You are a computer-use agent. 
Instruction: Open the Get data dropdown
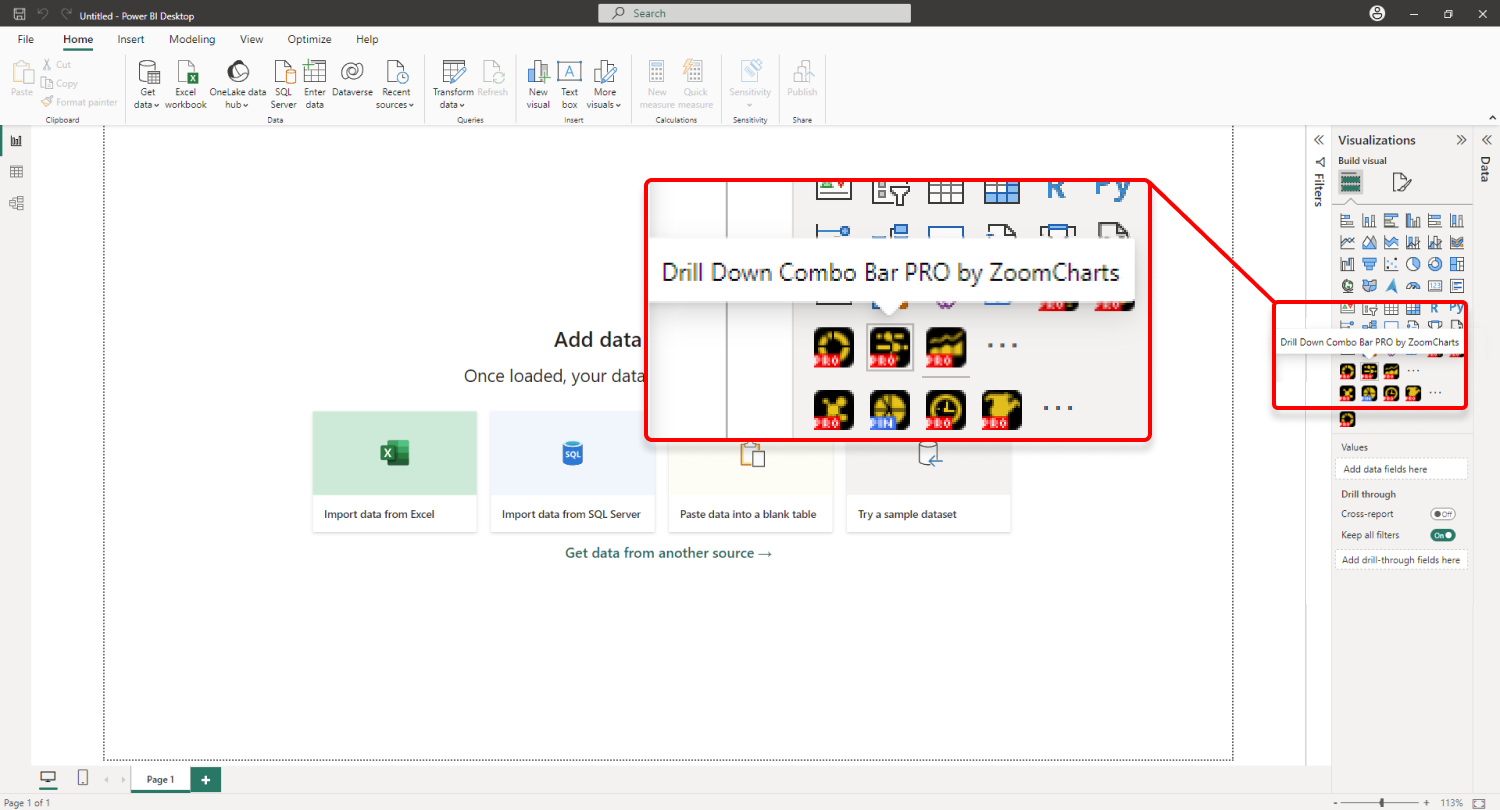[x=148, y=84]
